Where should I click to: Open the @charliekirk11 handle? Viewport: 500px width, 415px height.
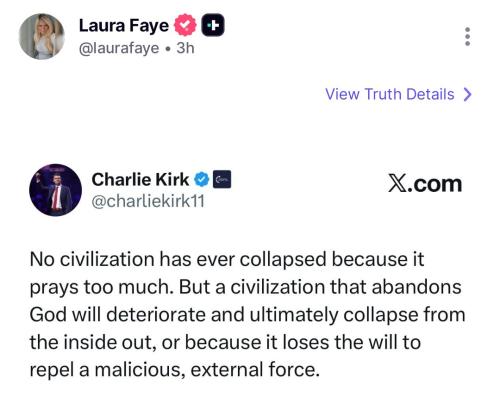click(x=148, y=201)
